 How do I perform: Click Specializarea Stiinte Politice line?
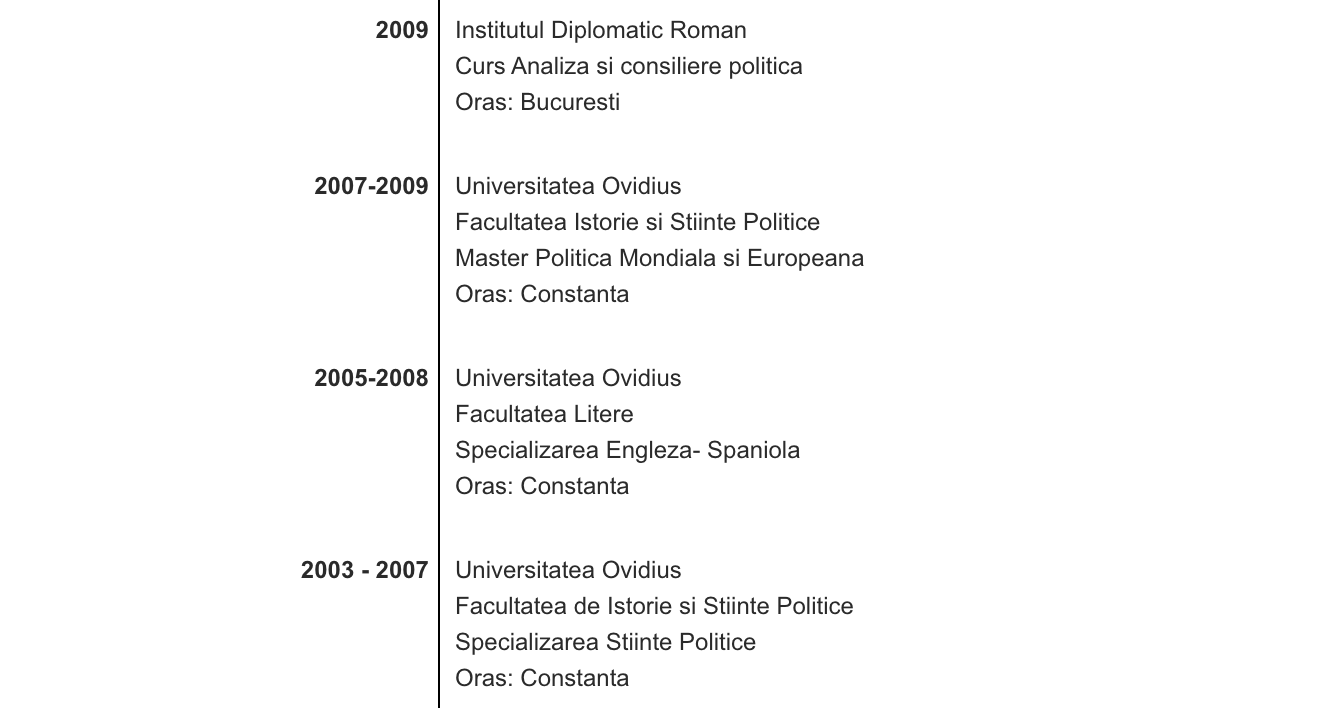(x=606, y=642)
